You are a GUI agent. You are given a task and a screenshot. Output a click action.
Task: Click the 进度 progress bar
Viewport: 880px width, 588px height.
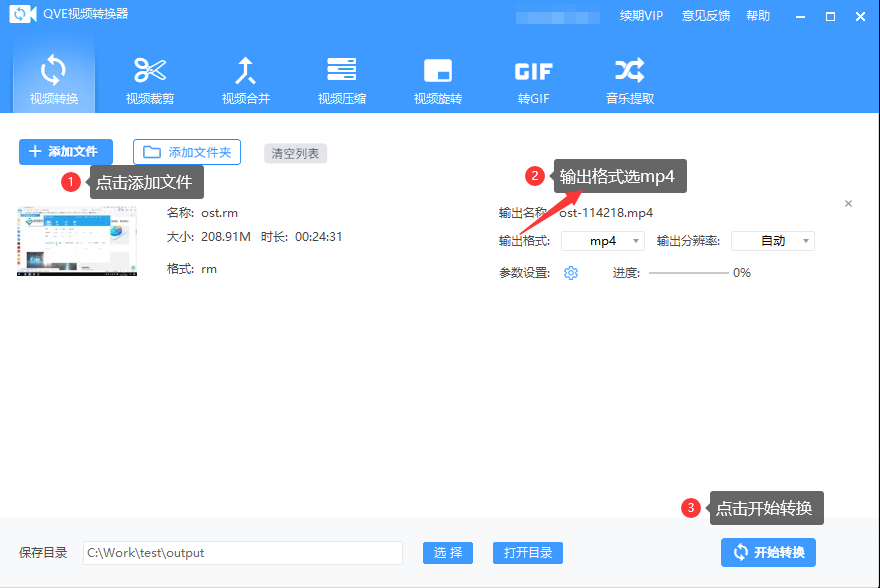click(x=689, y=273)
